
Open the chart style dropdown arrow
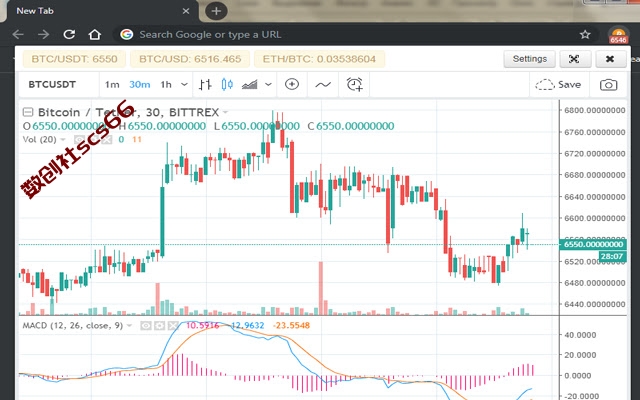click(x=268, y=84)
